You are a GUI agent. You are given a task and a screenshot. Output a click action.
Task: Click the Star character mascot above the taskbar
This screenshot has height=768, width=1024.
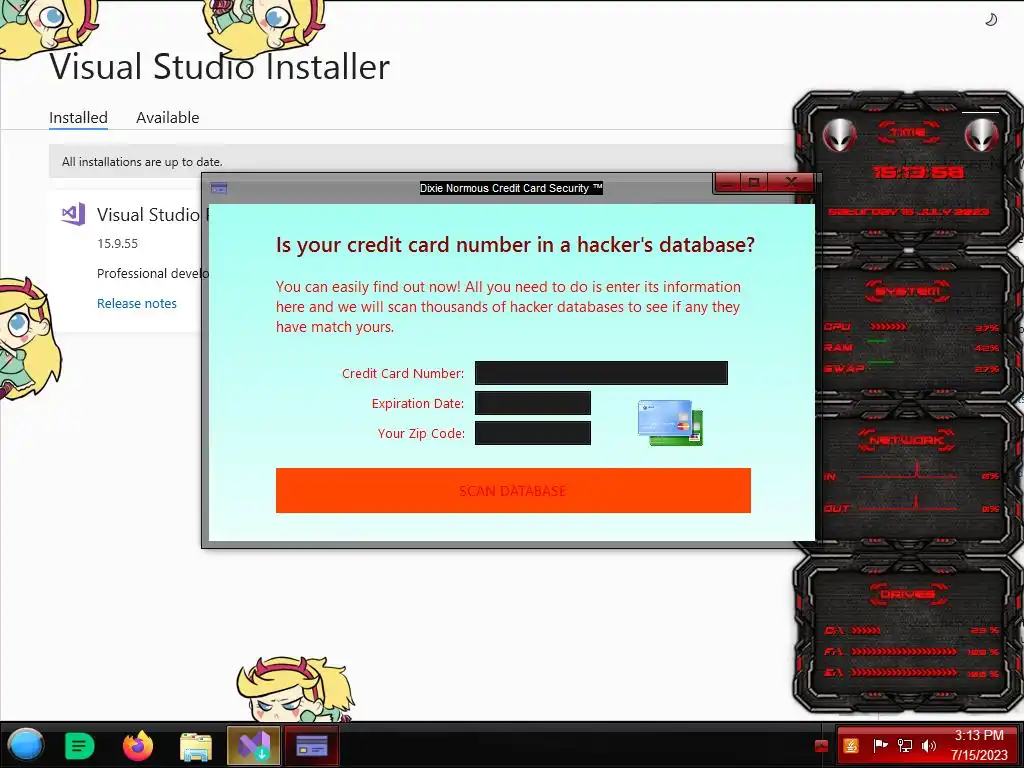(295, 689)
